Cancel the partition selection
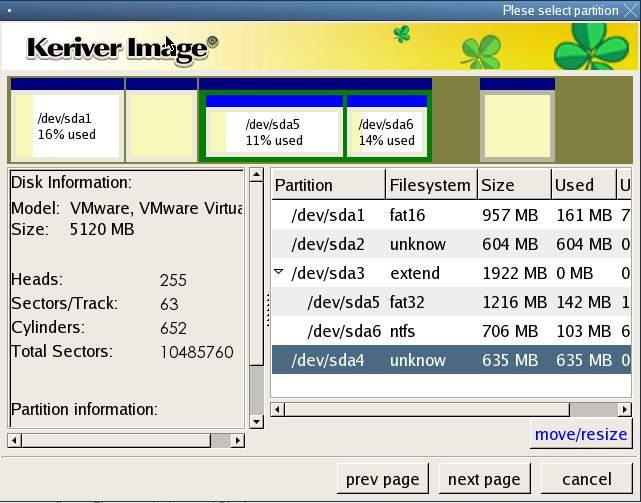 [586, 478]
